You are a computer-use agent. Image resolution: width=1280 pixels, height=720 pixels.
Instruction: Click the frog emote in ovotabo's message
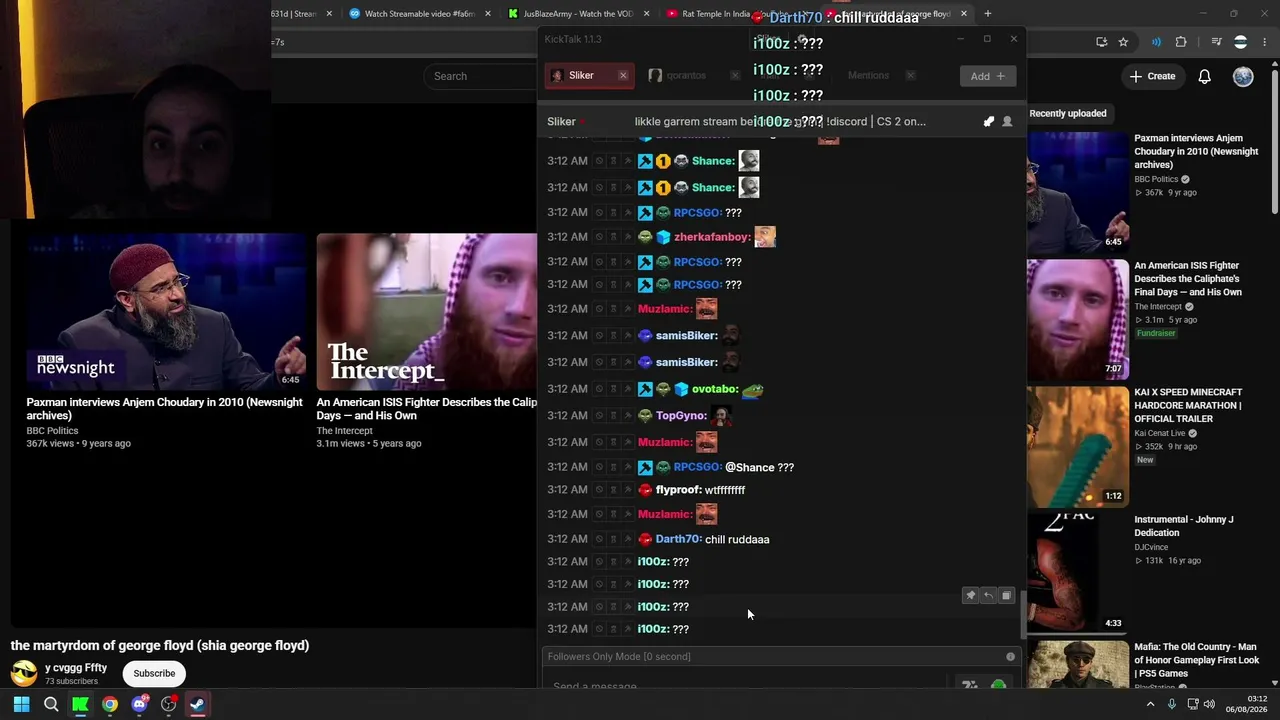click(752, 390)
